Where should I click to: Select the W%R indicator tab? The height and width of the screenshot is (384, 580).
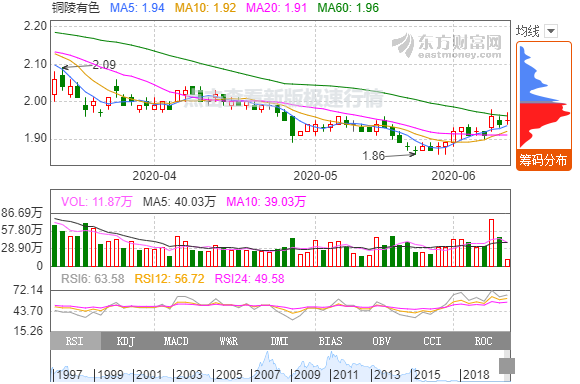(x=228, y=341)
